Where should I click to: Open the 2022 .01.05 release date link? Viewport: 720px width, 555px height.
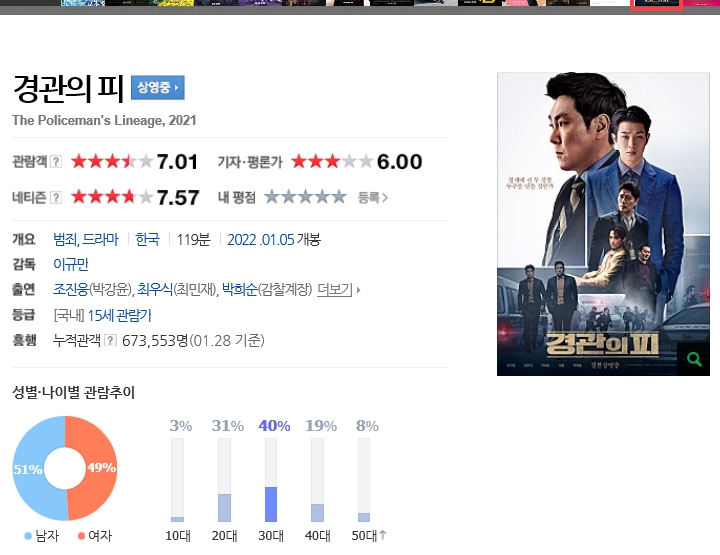260,240
